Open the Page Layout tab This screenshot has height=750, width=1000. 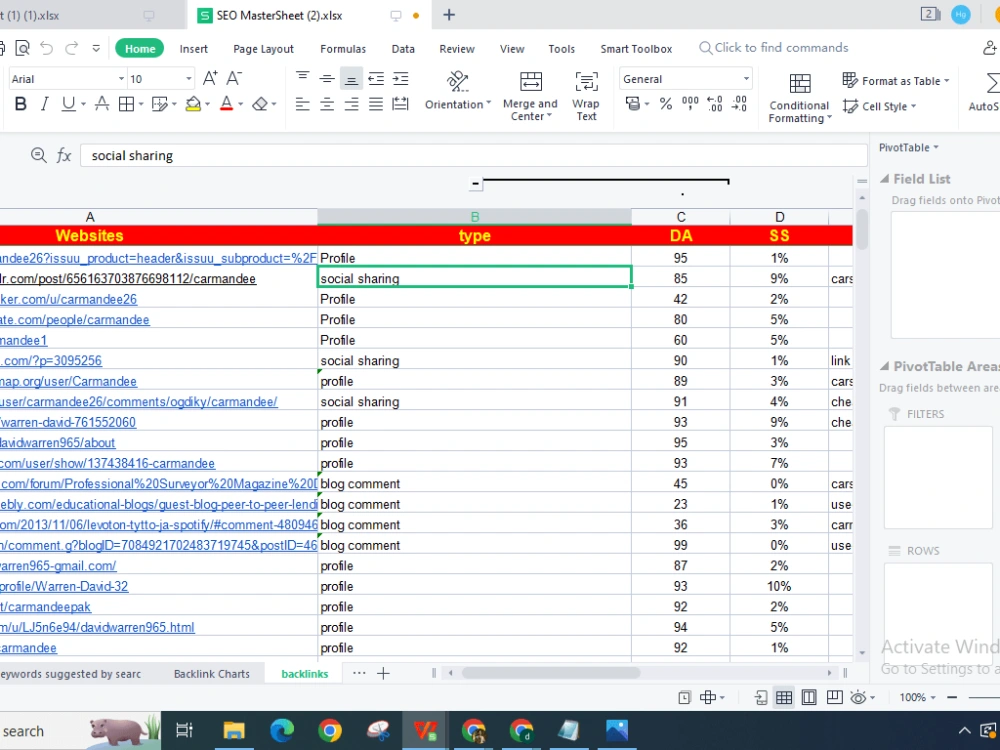click(263, 49)
